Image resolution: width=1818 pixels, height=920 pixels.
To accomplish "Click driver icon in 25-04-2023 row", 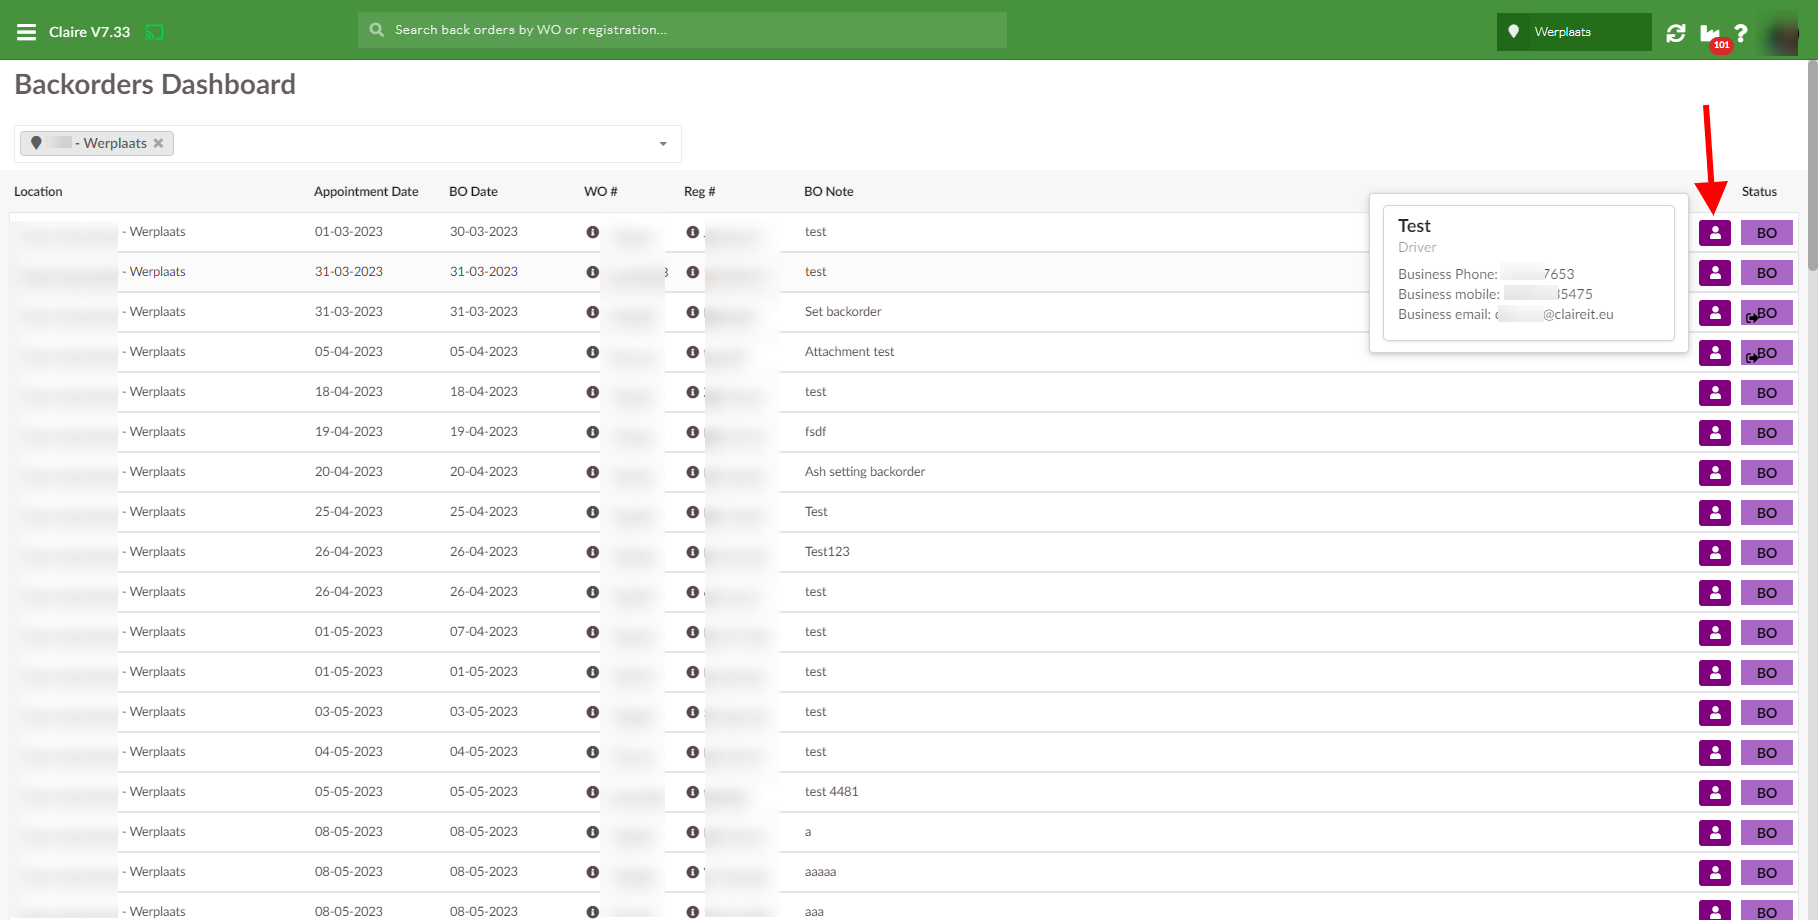I will point(1715,513).
